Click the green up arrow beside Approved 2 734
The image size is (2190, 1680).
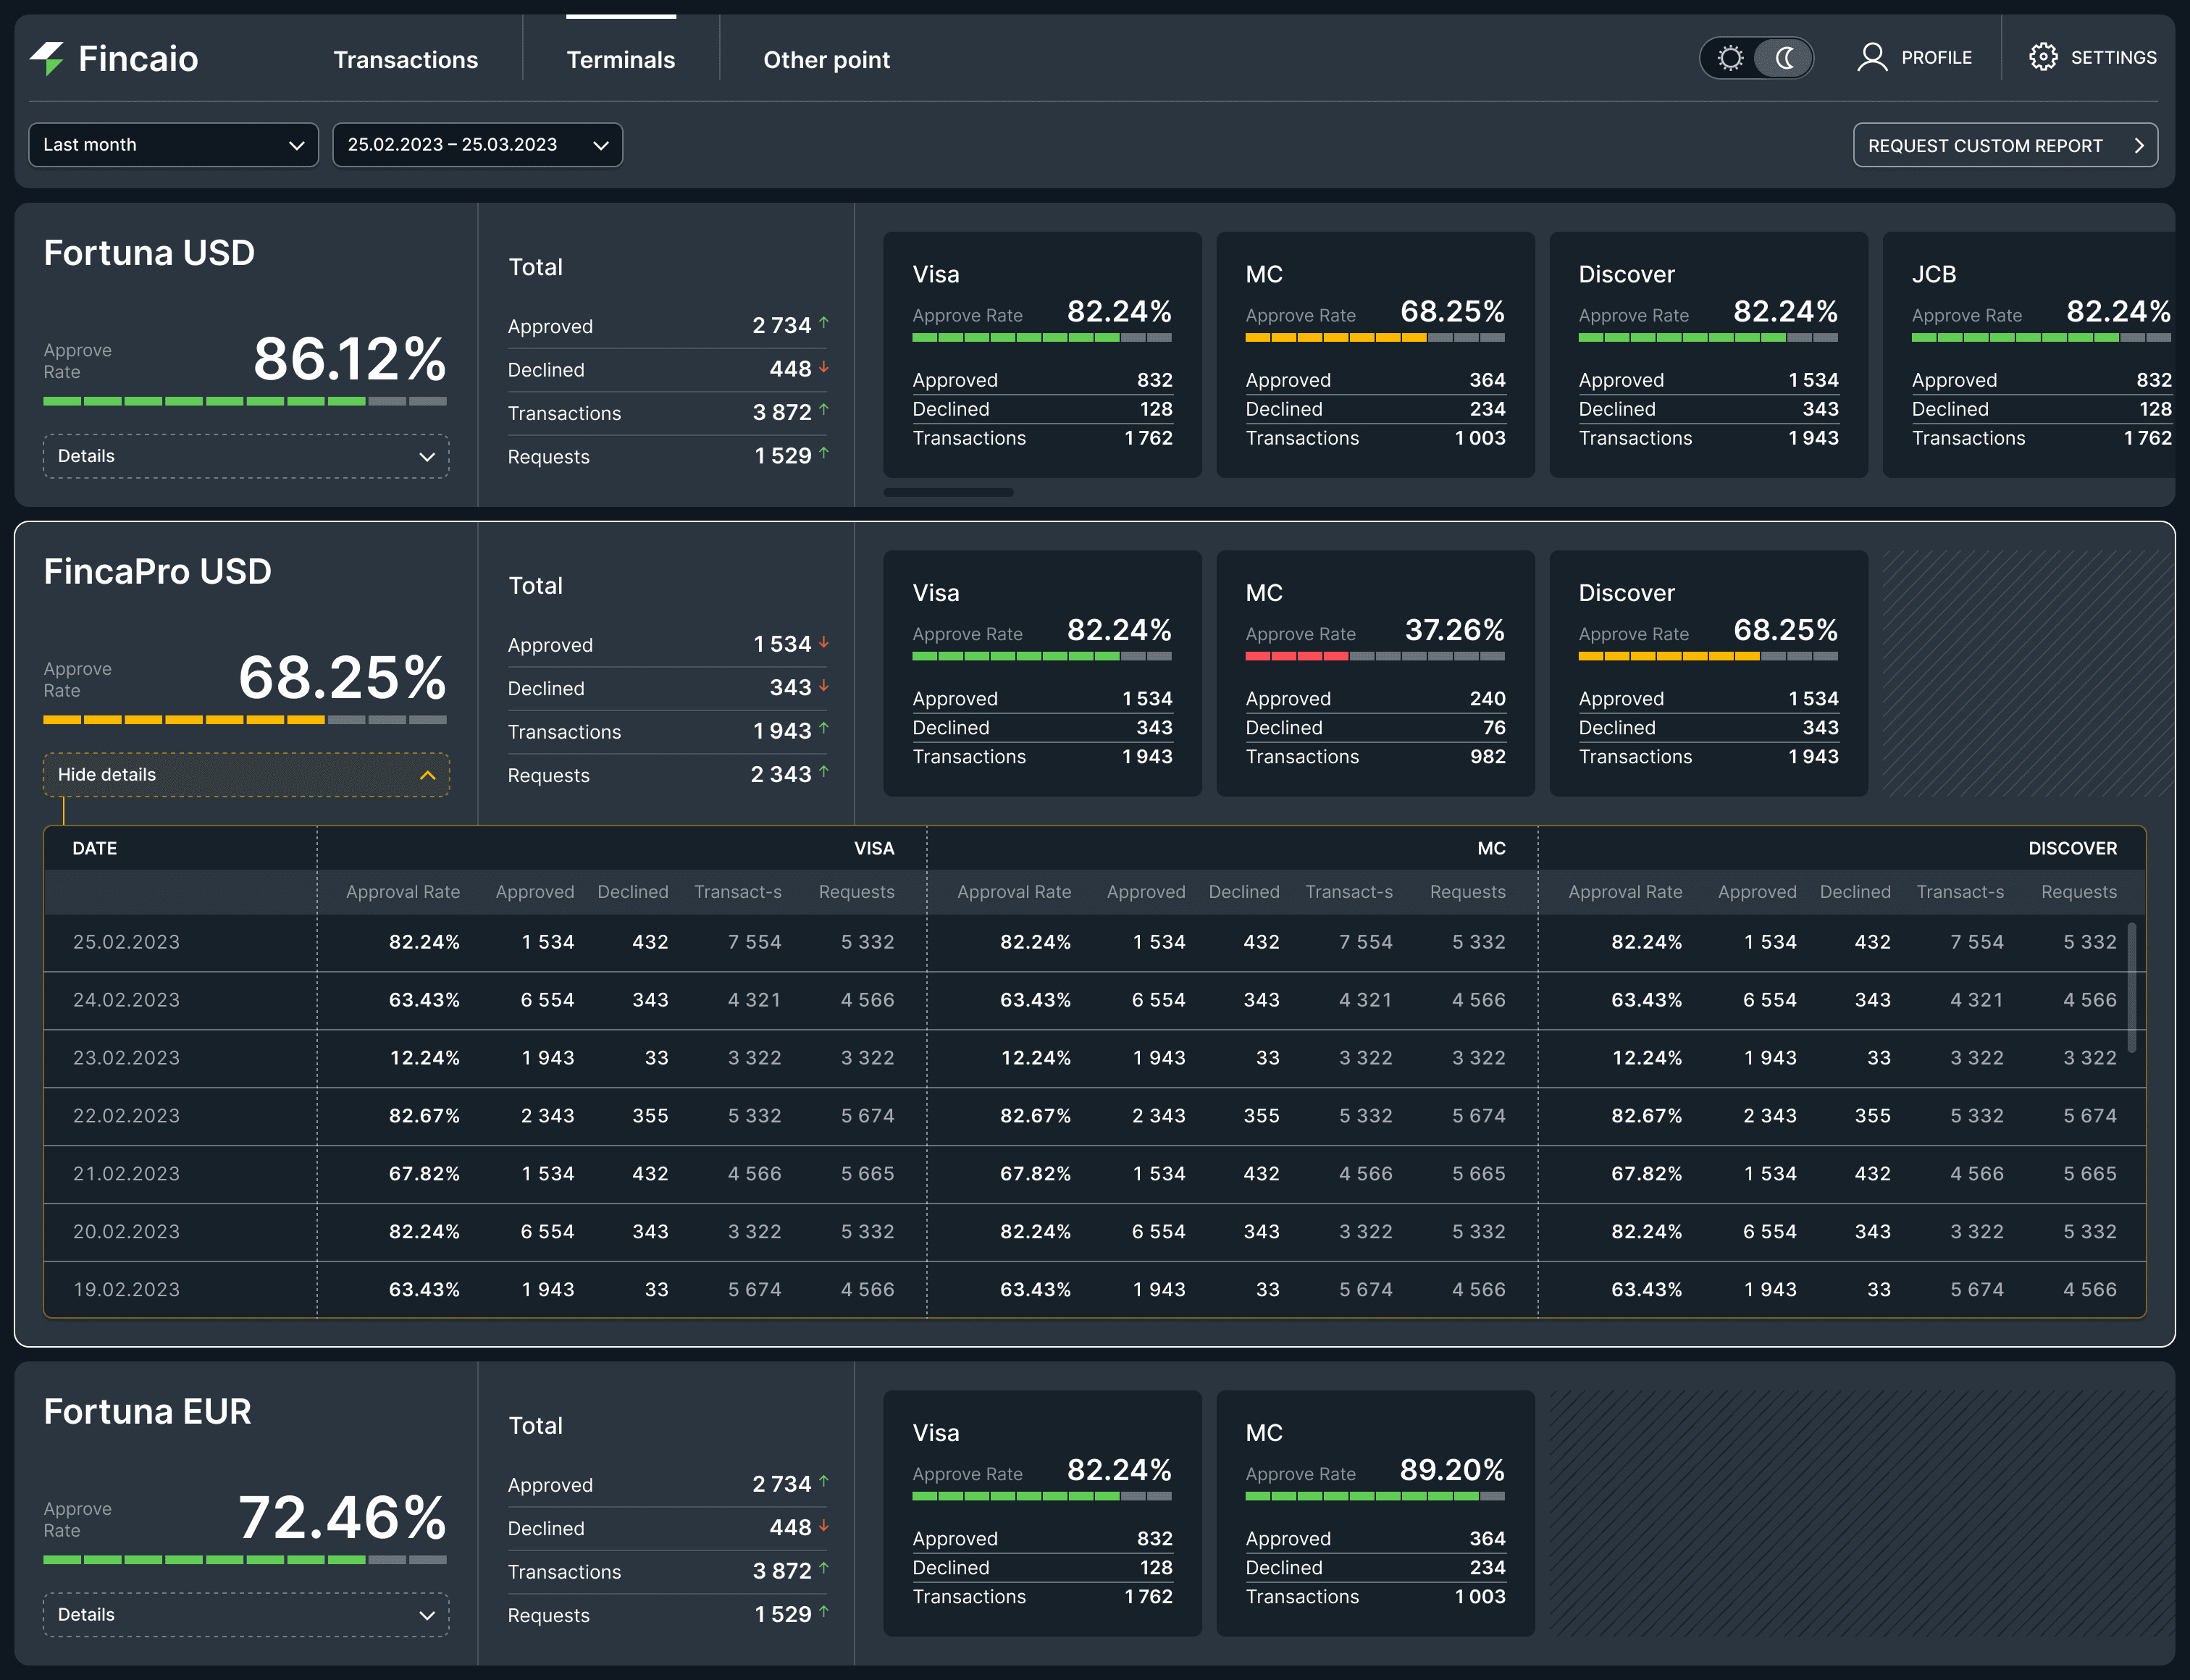point(823,323)
